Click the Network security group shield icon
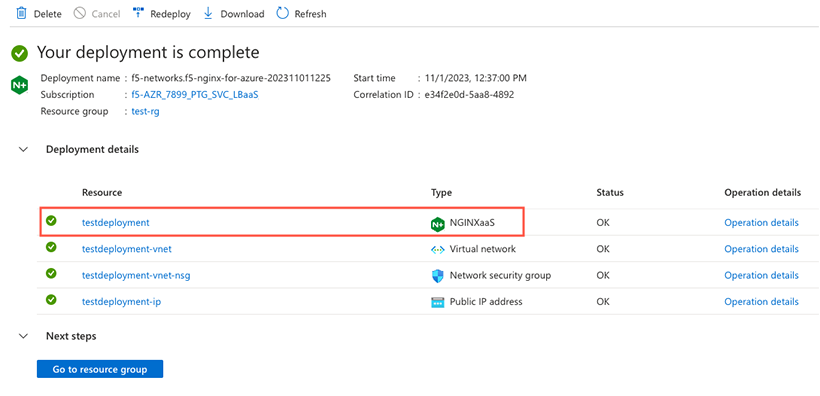 (437, 276)
